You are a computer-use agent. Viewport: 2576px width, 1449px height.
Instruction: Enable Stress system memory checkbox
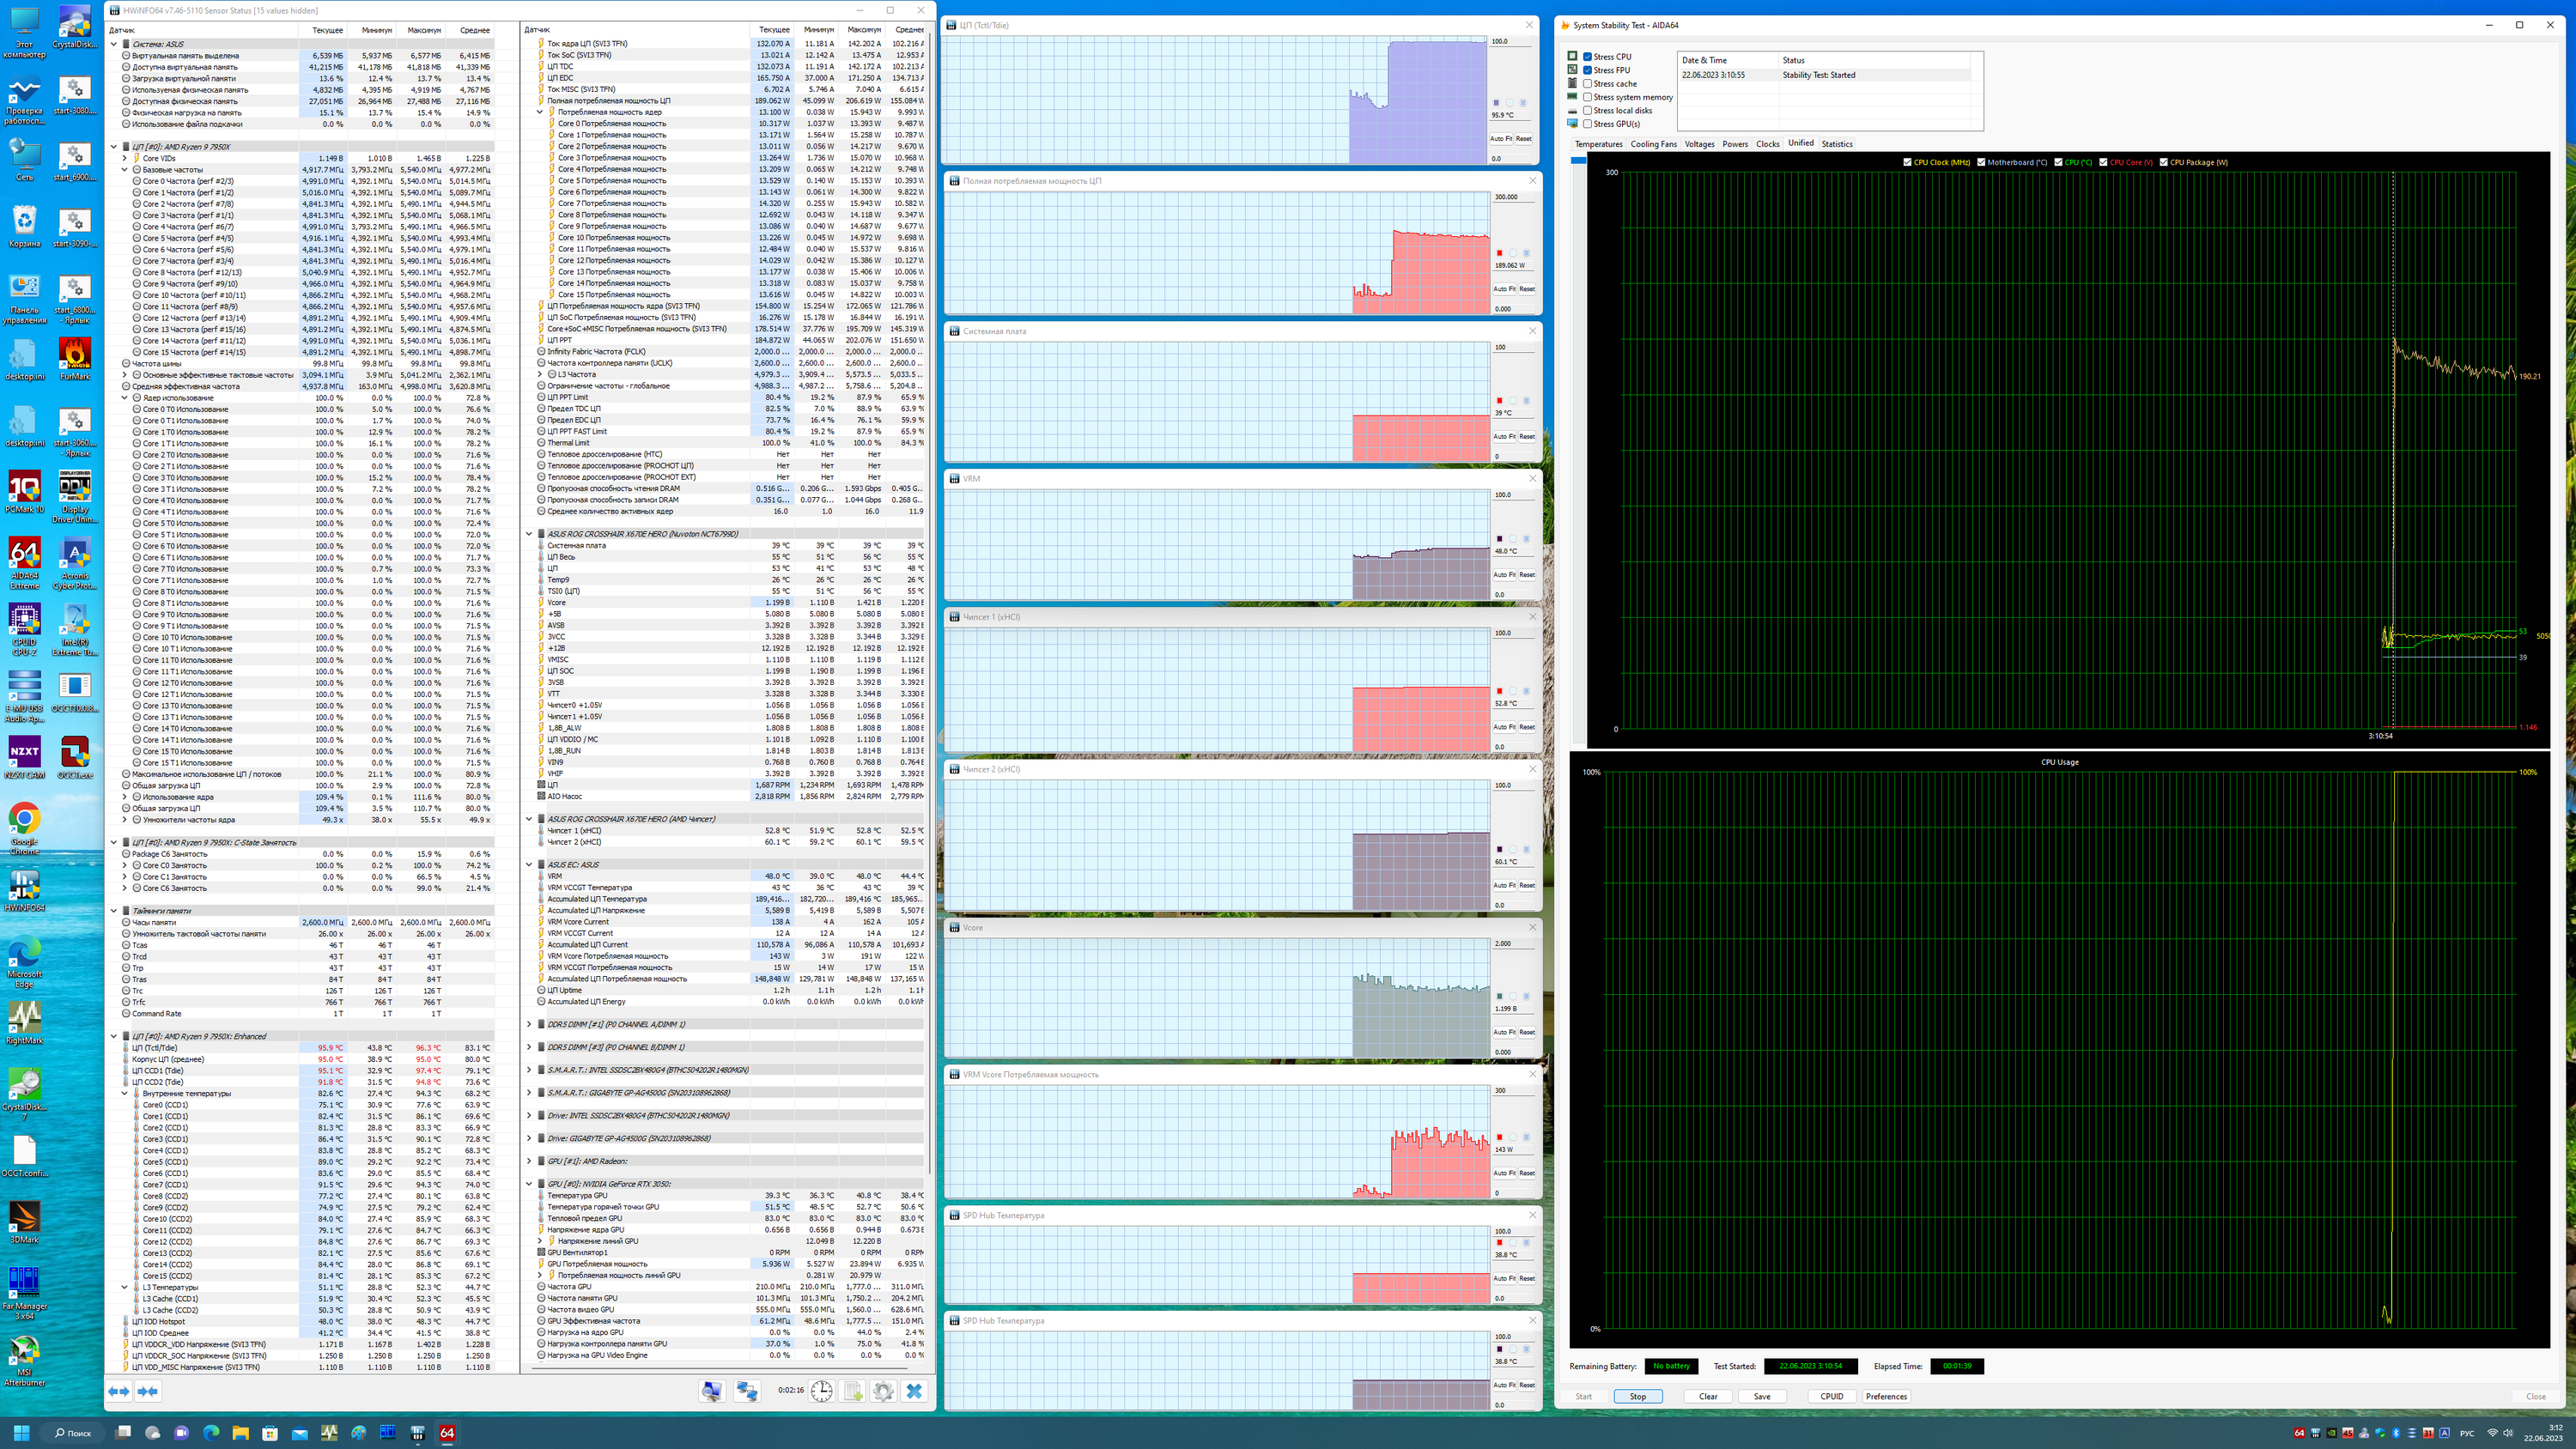click(1587, 97)
